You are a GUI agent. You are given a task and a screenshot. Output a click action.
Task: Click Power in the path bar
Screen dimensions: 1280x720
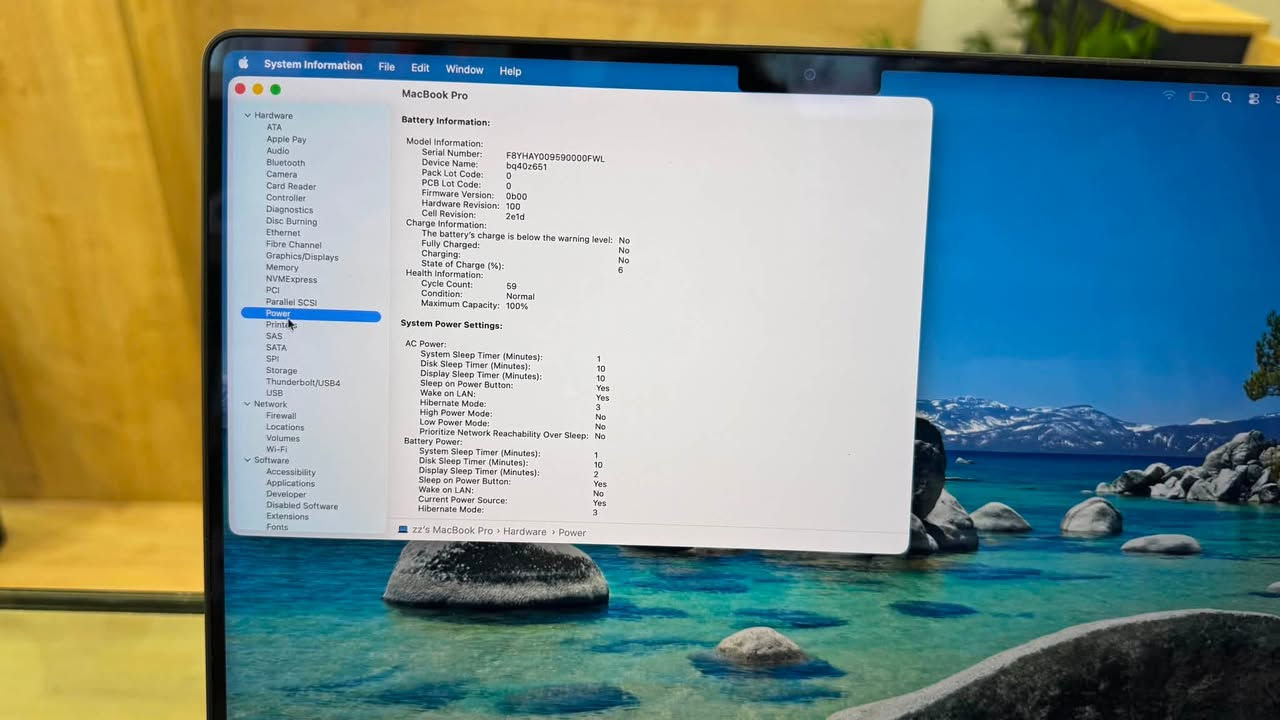[572, 532]
